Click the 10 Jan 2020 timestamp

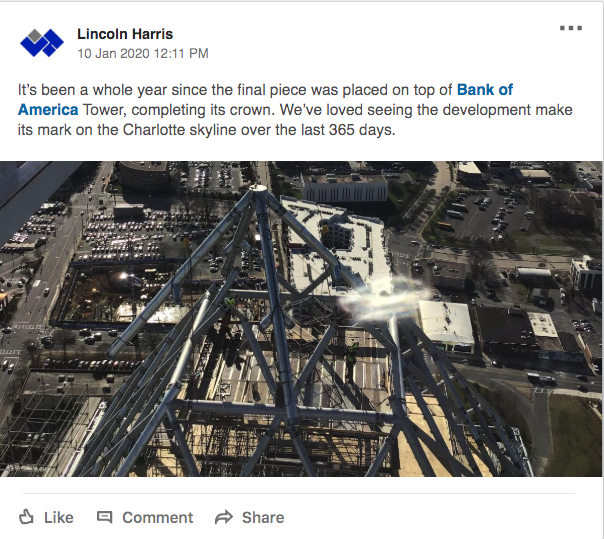click(143, 53)
